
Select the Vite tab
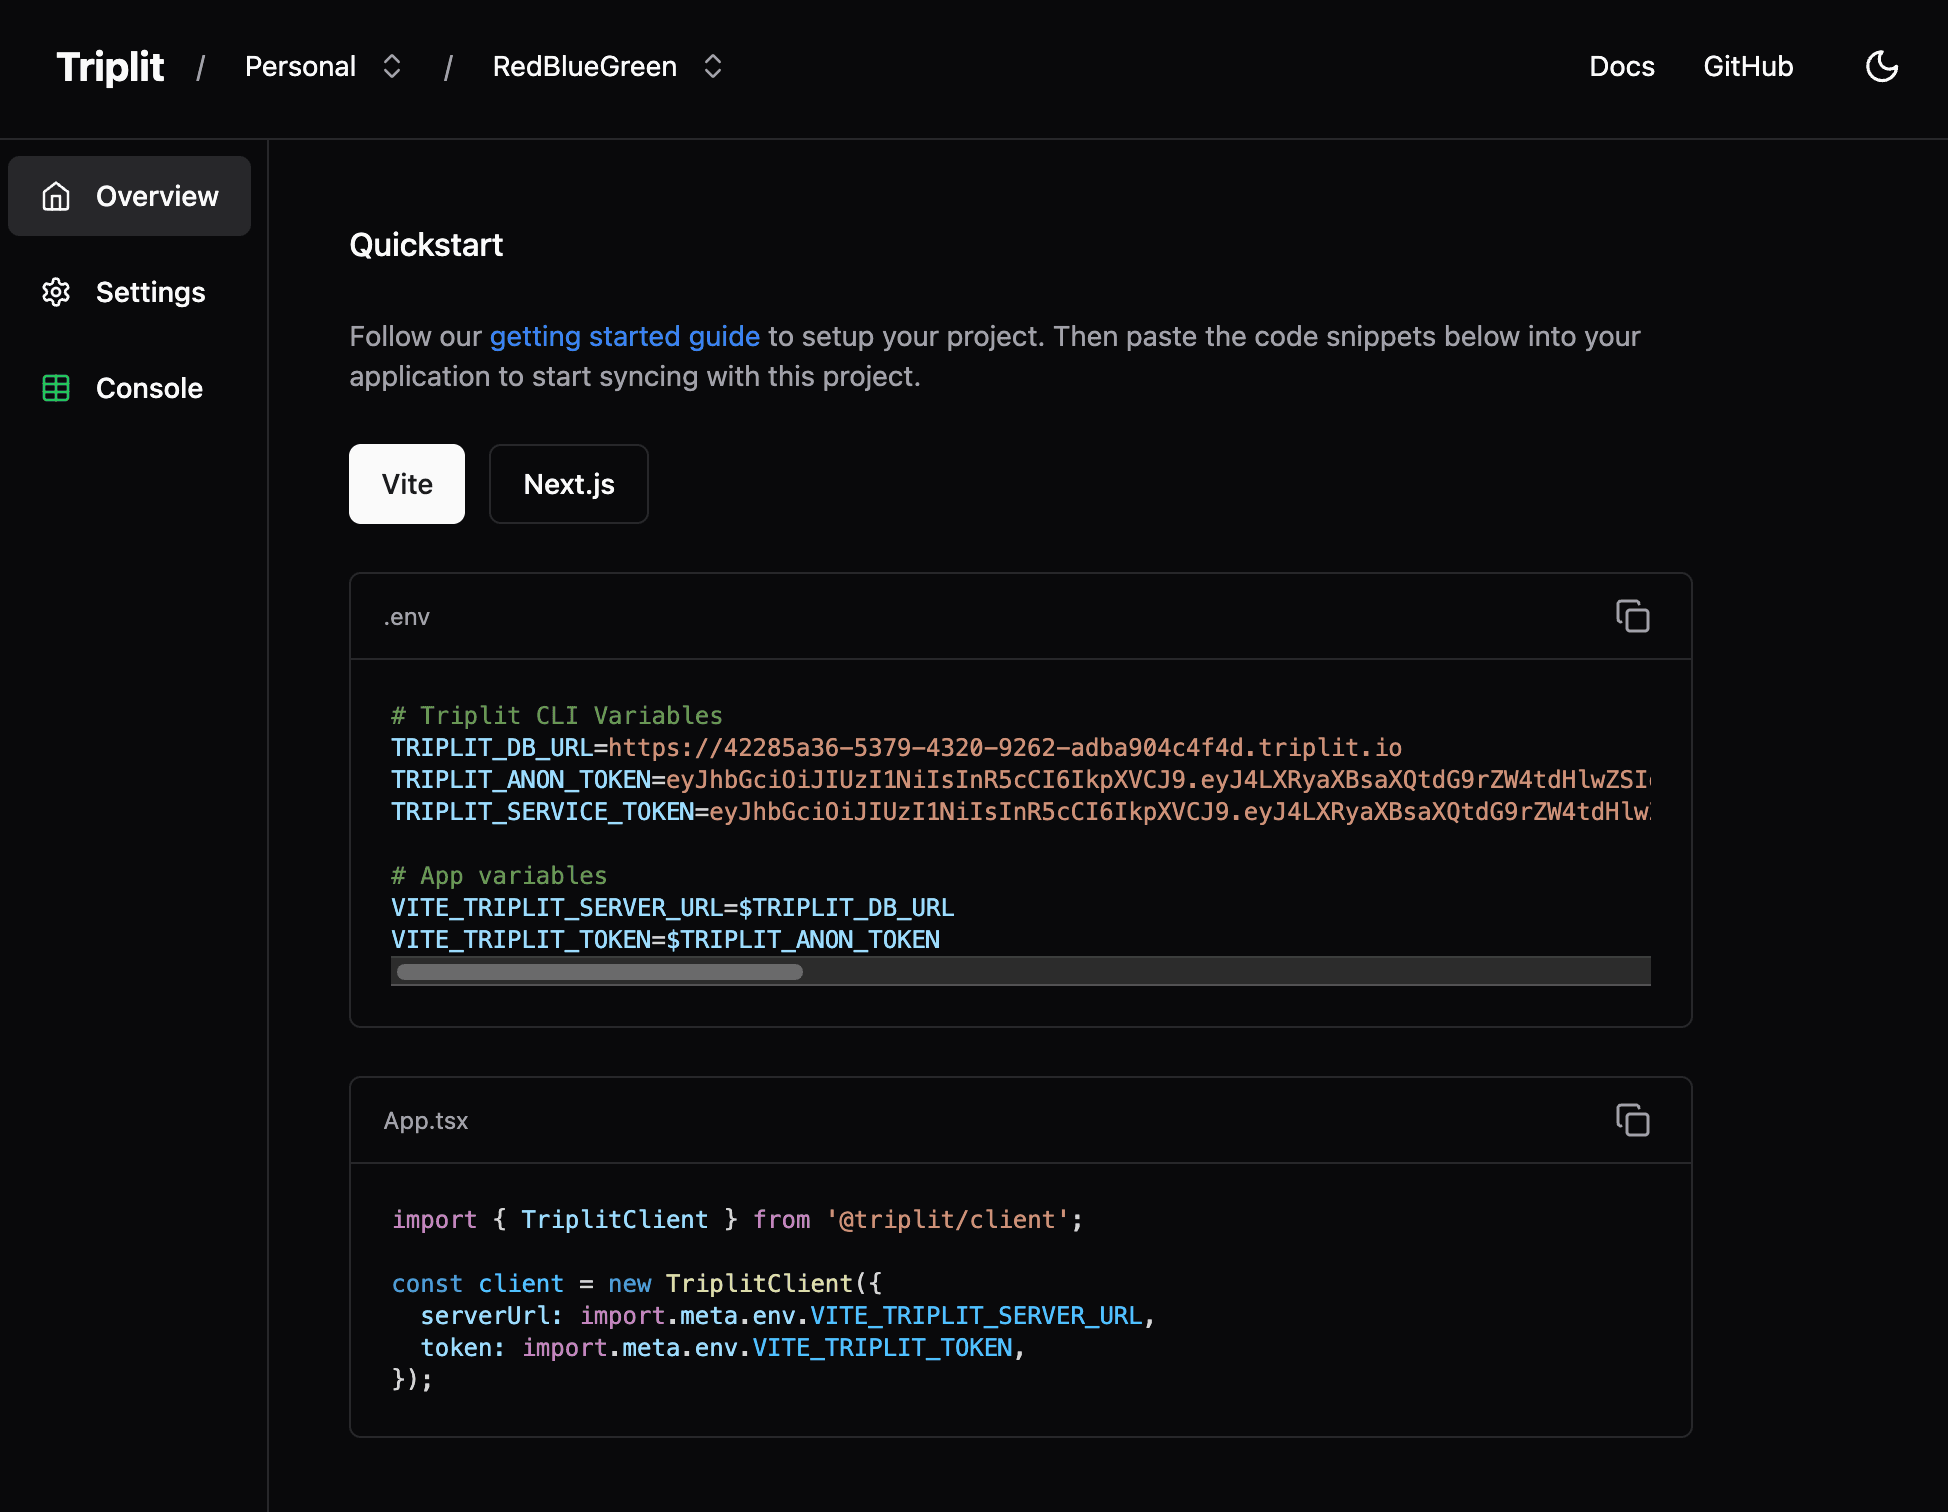[x=407, y=484]
